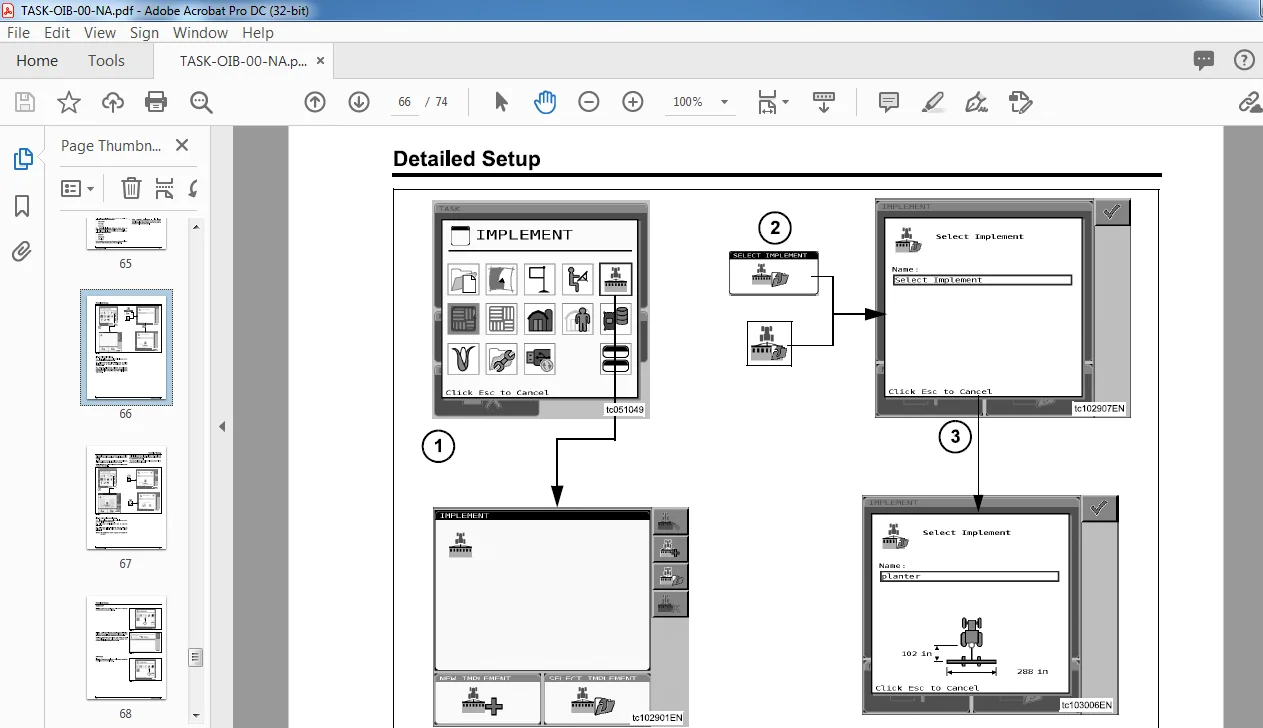
Task: Open the Attachments paperclip icon
Action: (x=22, y=251)
